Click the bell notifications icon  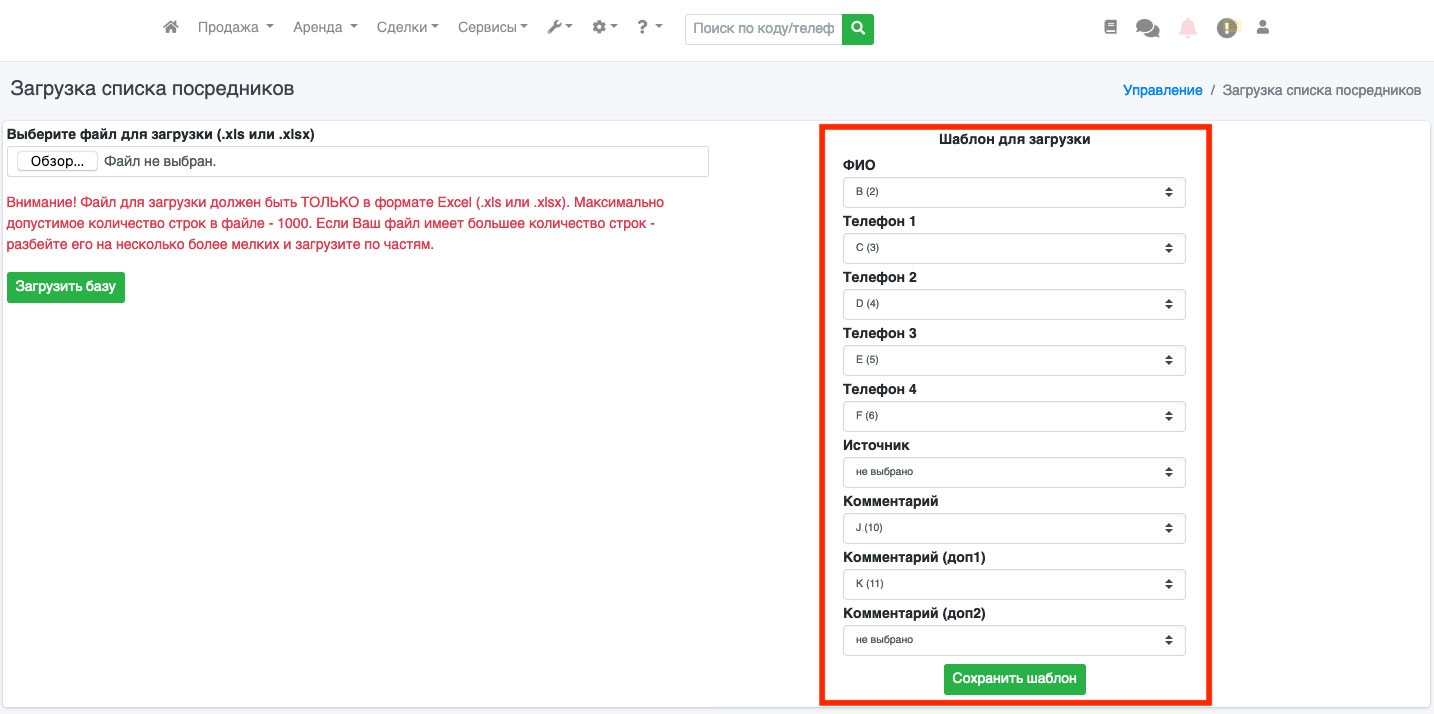coord(1187,28)
